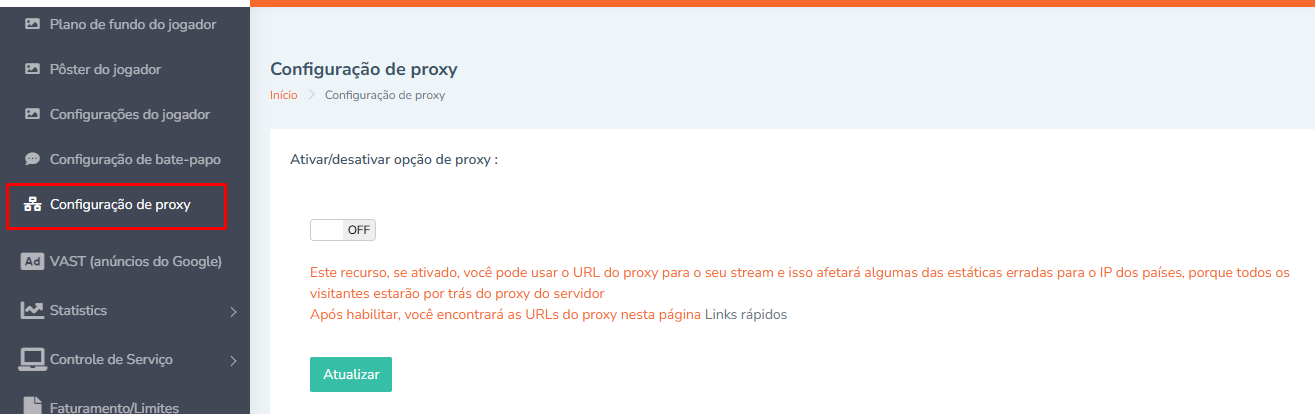Click the Atualizar button

[351, 374]
